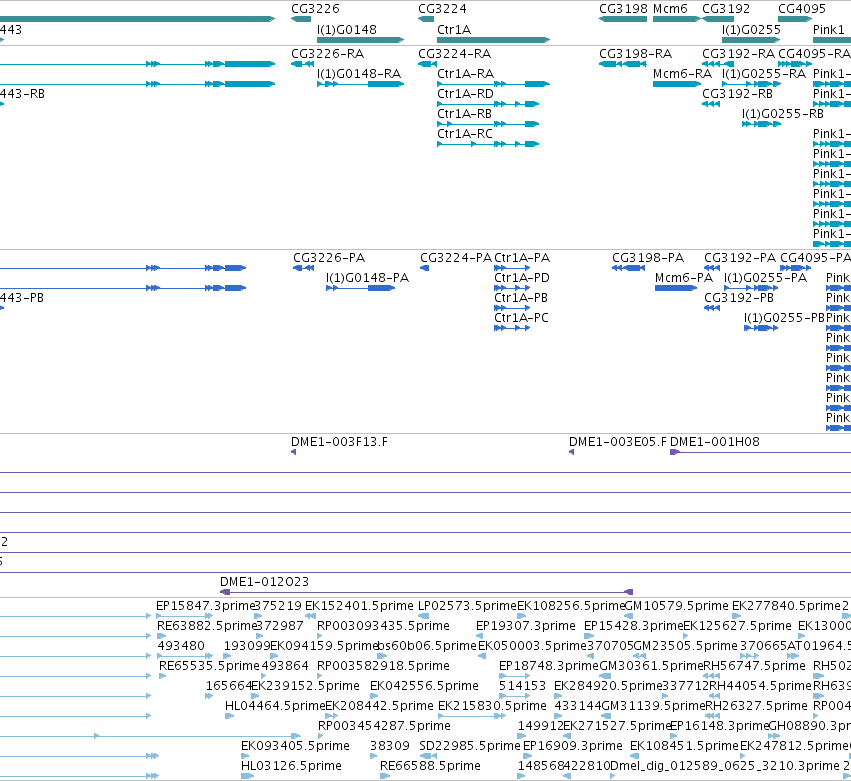Click the Ctr1A-PC protein label
The width and height of the screenshot is (851, 781).
522,318
